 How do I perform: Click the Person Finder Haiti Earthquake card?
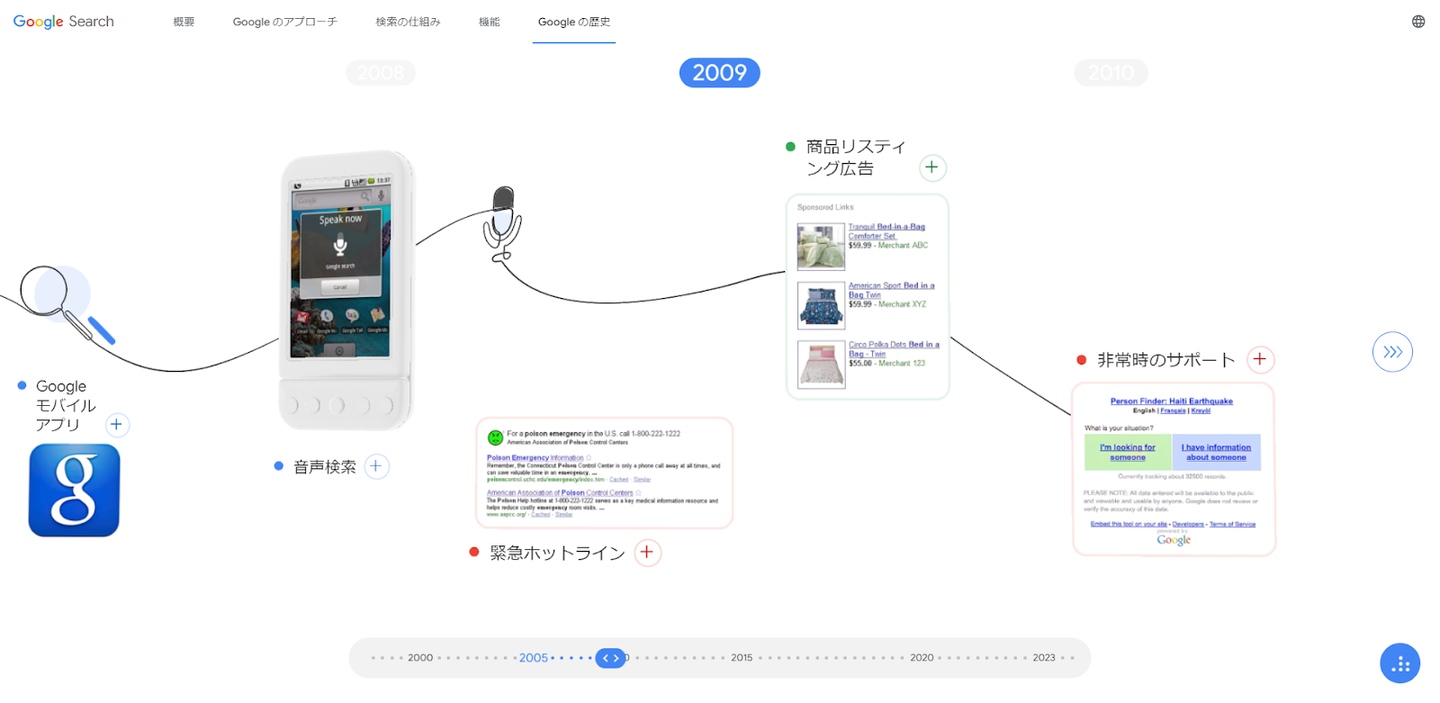coord(1174,469)
